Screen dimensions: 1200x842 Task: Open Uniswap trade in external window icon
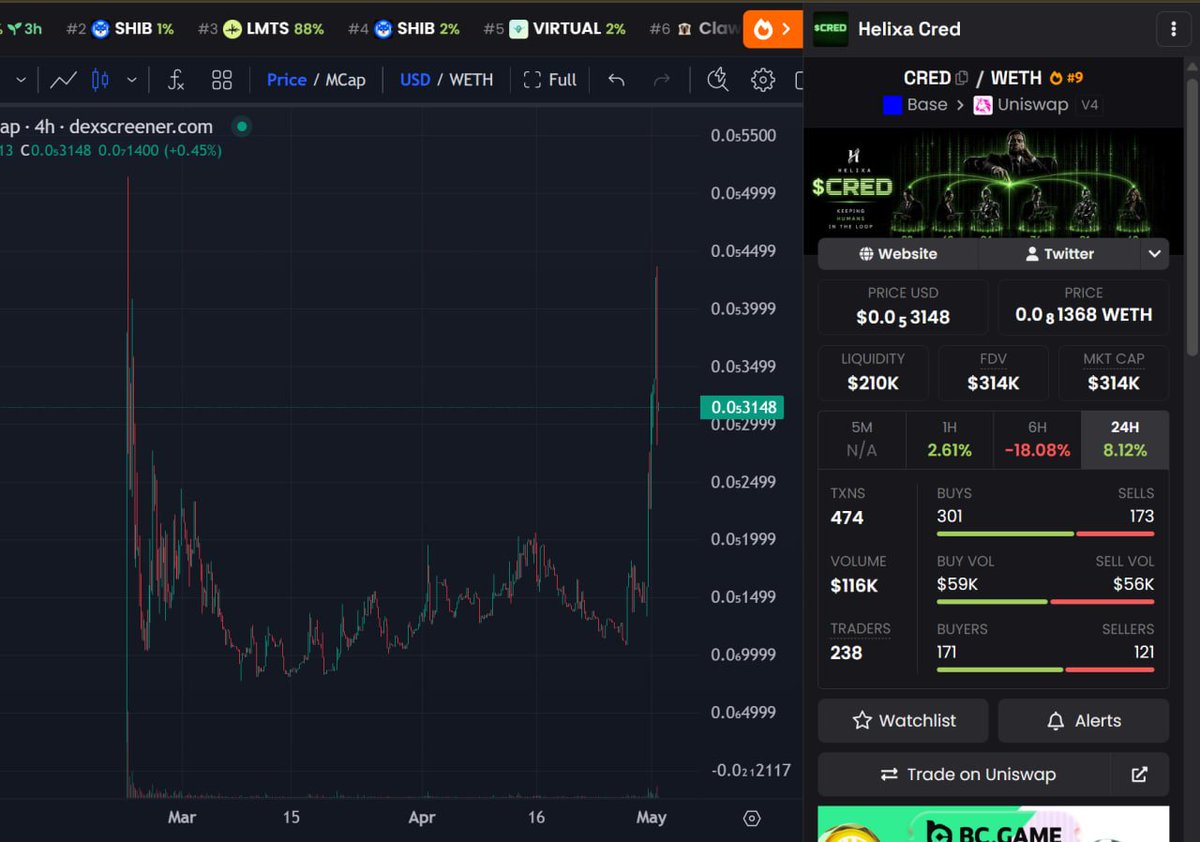[x=1140, y=775]
